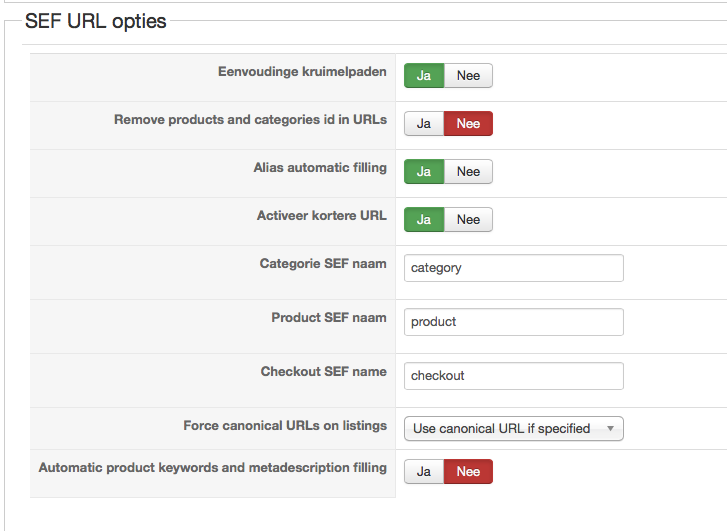Click the Activeer kortere URL label
Image resolution: width=727 pixels, height=531 pixels.
point(321,216)
